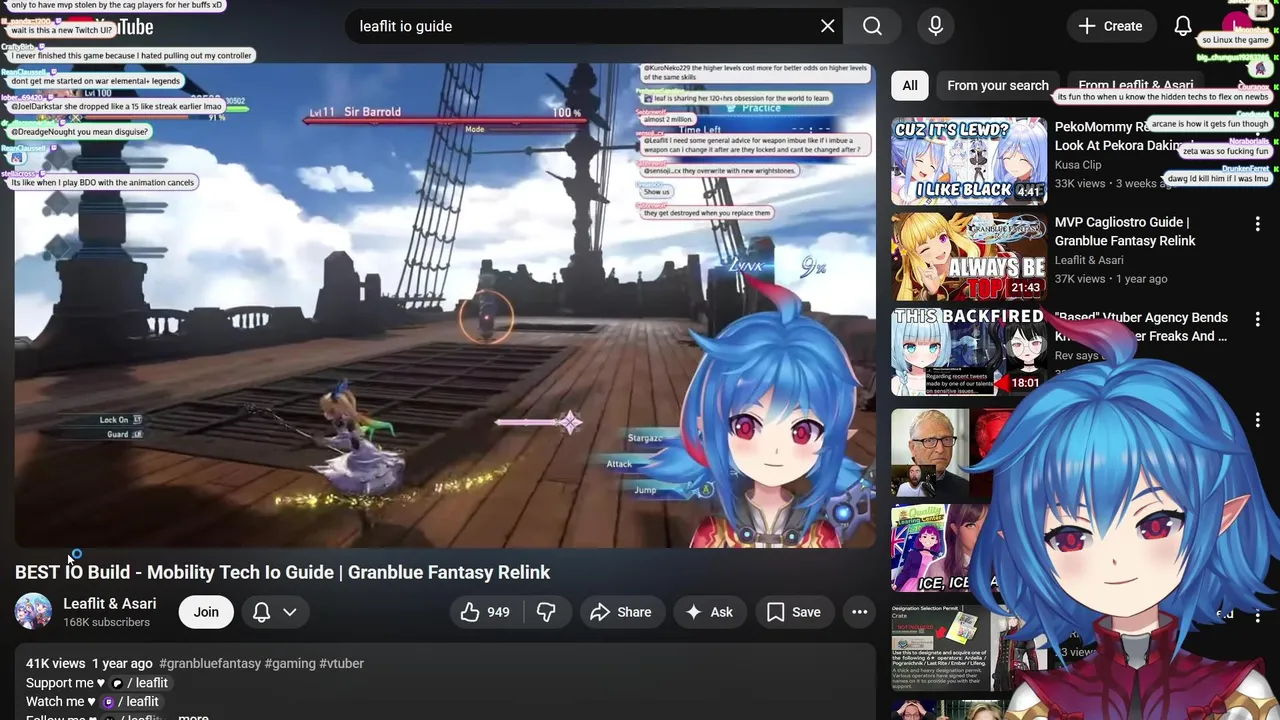The width and height of the screenshot is (1280, 720).
Task: Open more actions ellipsis under video
Action: (859, 612)
